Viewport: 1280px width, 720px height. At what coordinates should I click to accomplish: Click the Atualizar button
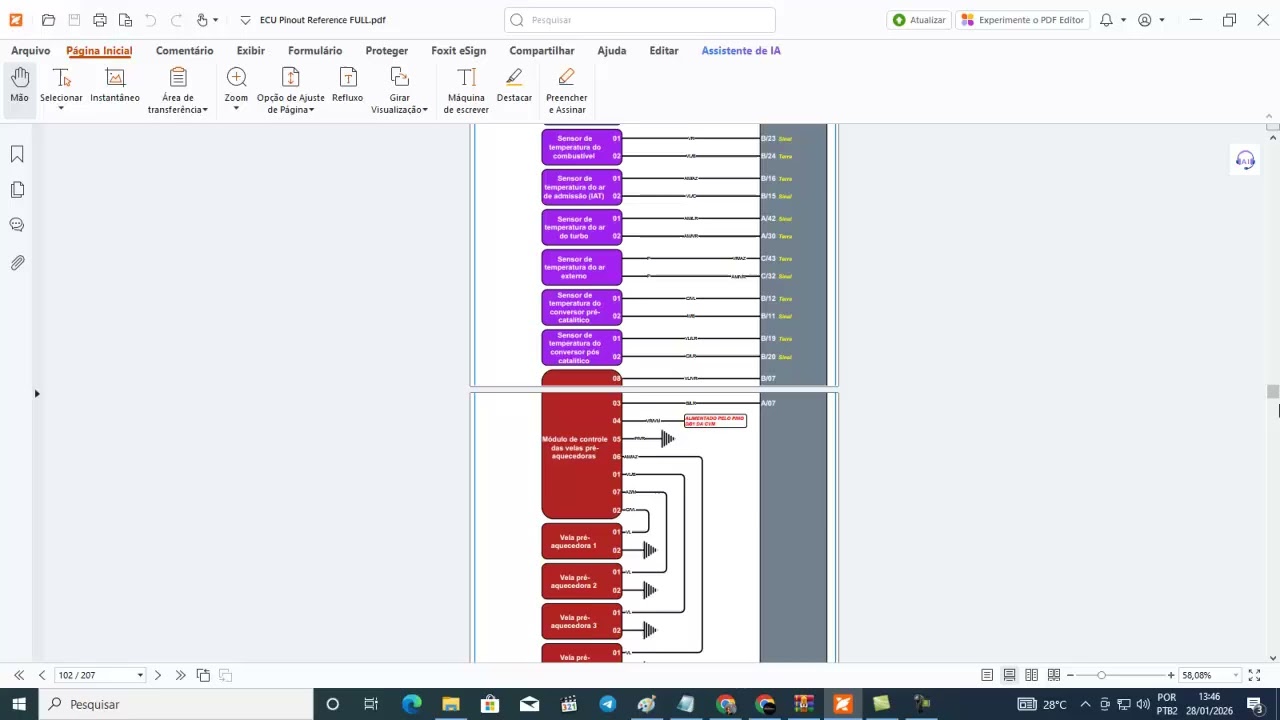[x=918, y=20]
